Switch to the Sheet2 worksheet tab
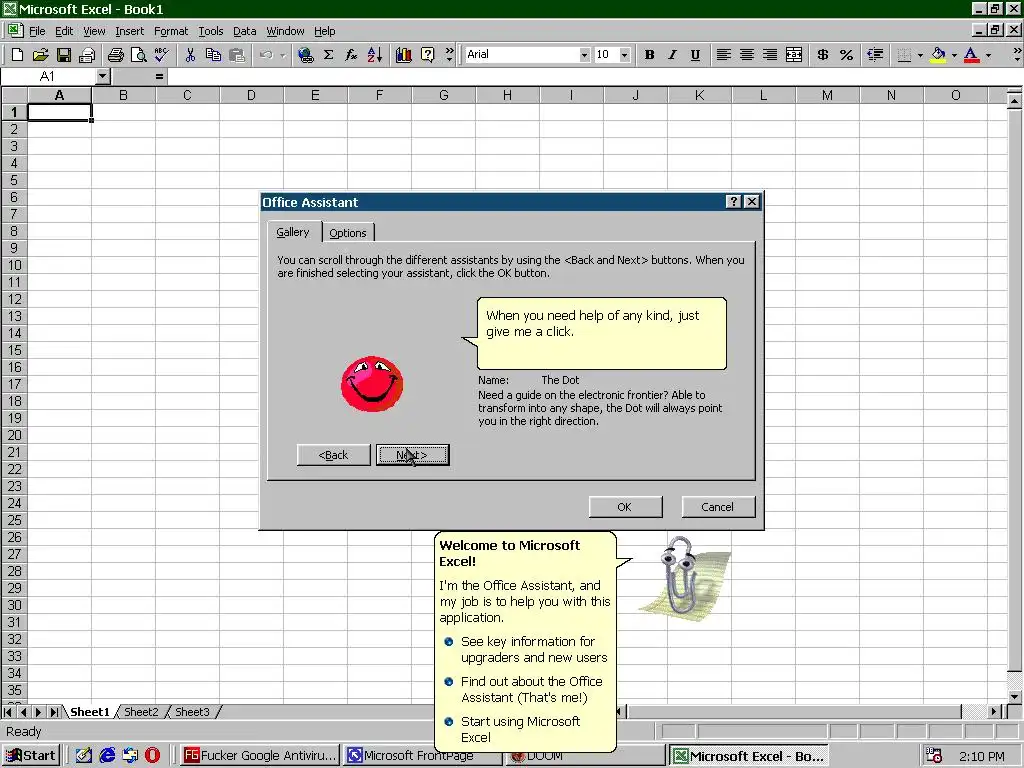1024x768 pixels. point(141,712)
